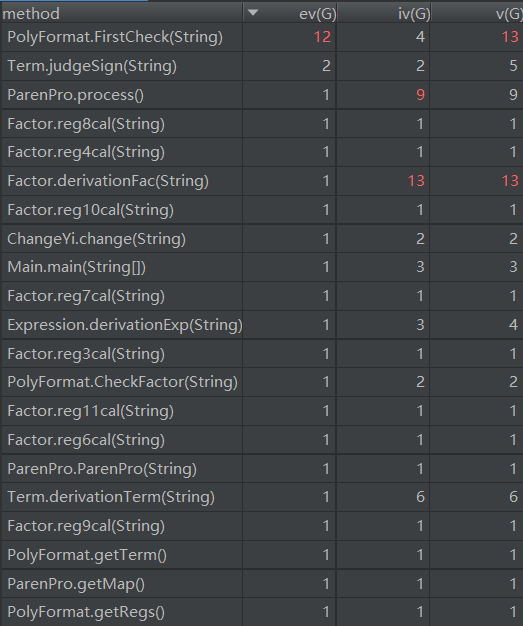
Task: Select the PolyFormat.getRegs() row
Action: click(262, 612)
